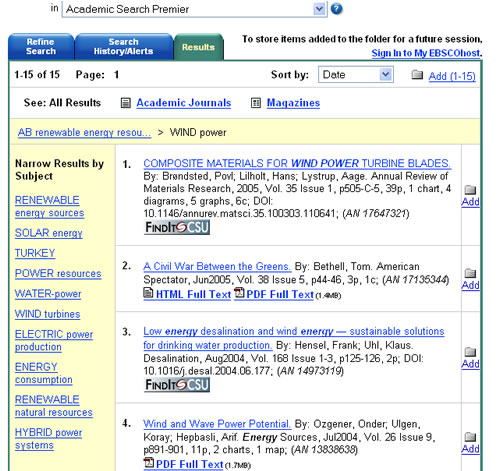Go back to AB renewable energy resou... breadcrumb
Screen dimensions: 500x471
(84, 132)
